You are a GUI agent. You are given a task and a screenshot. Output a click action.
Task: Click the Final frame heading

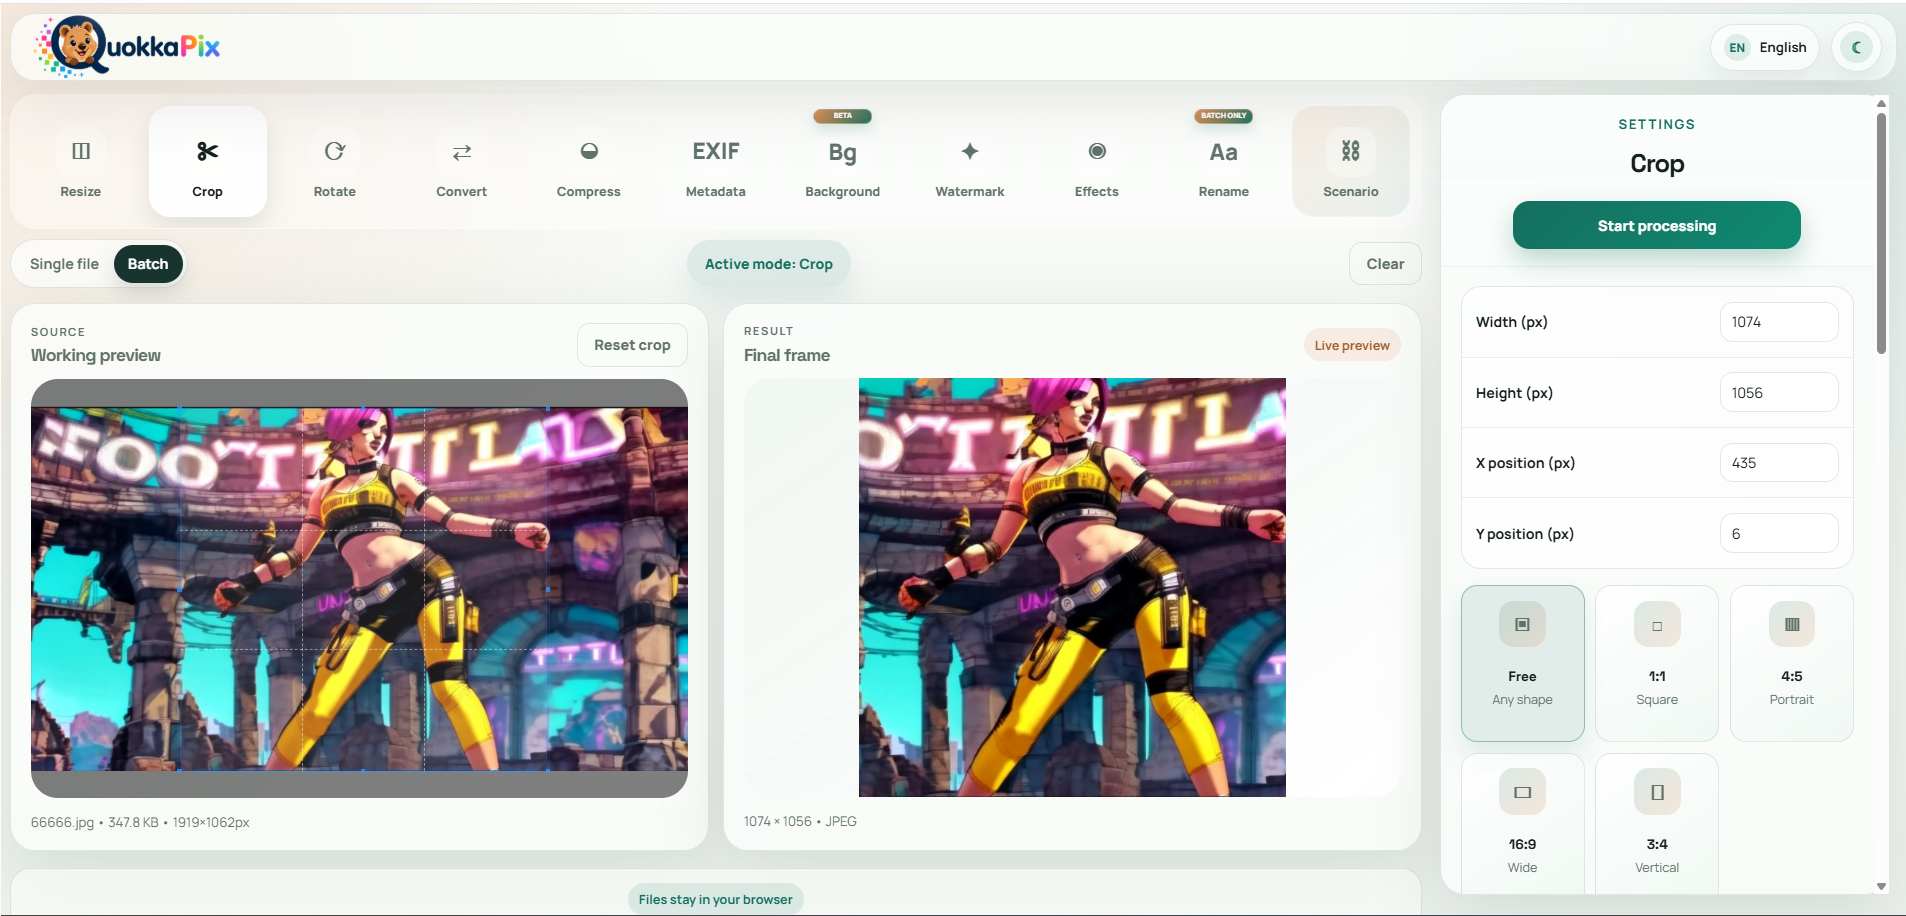click(787, 355)
